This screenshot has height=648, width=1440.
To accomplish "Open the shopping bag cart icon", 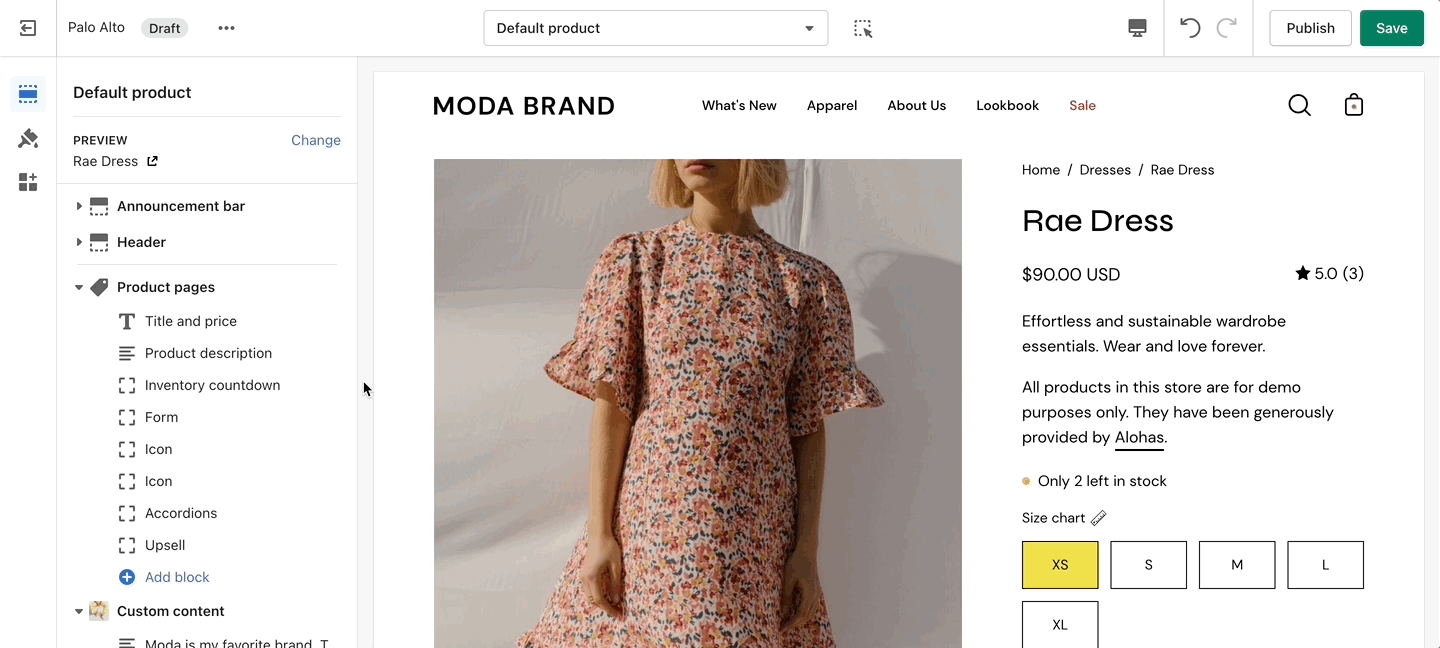I will point(1354,105).
